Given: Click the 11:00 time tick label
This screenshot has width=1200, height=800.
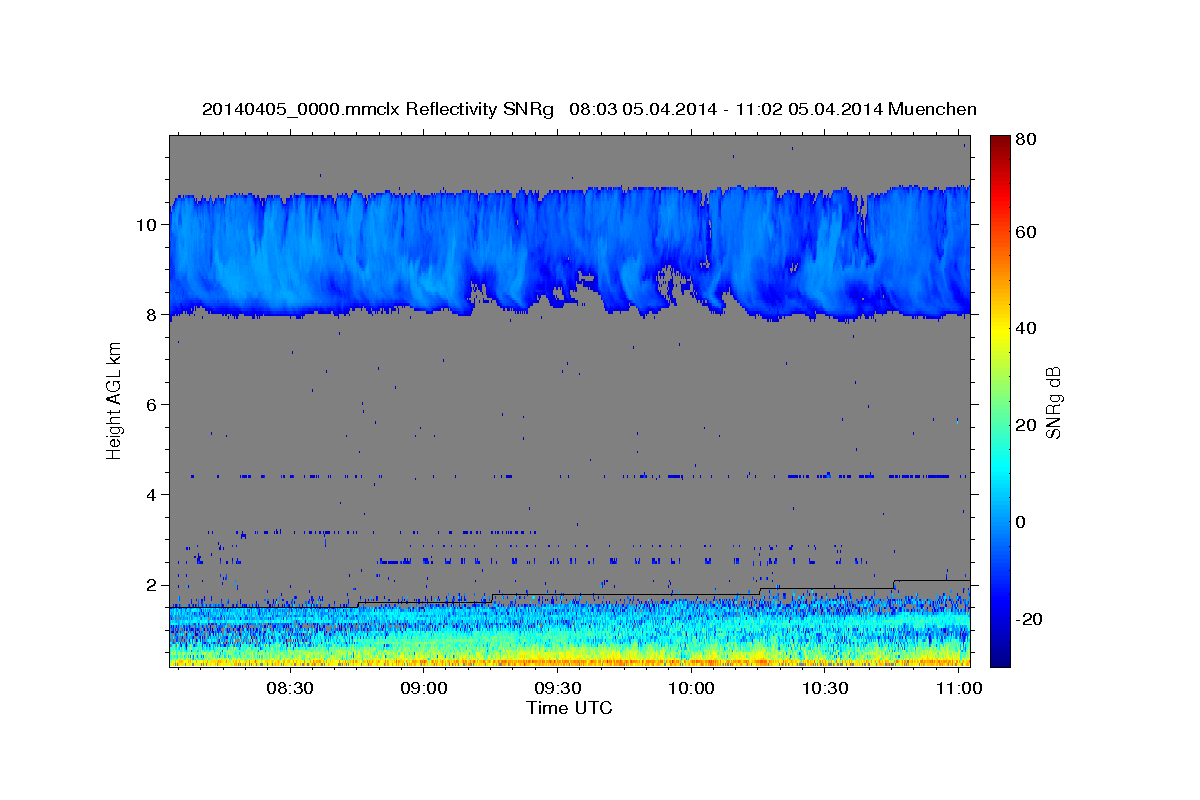Looking at the screenshot, I should click(959, 688).
